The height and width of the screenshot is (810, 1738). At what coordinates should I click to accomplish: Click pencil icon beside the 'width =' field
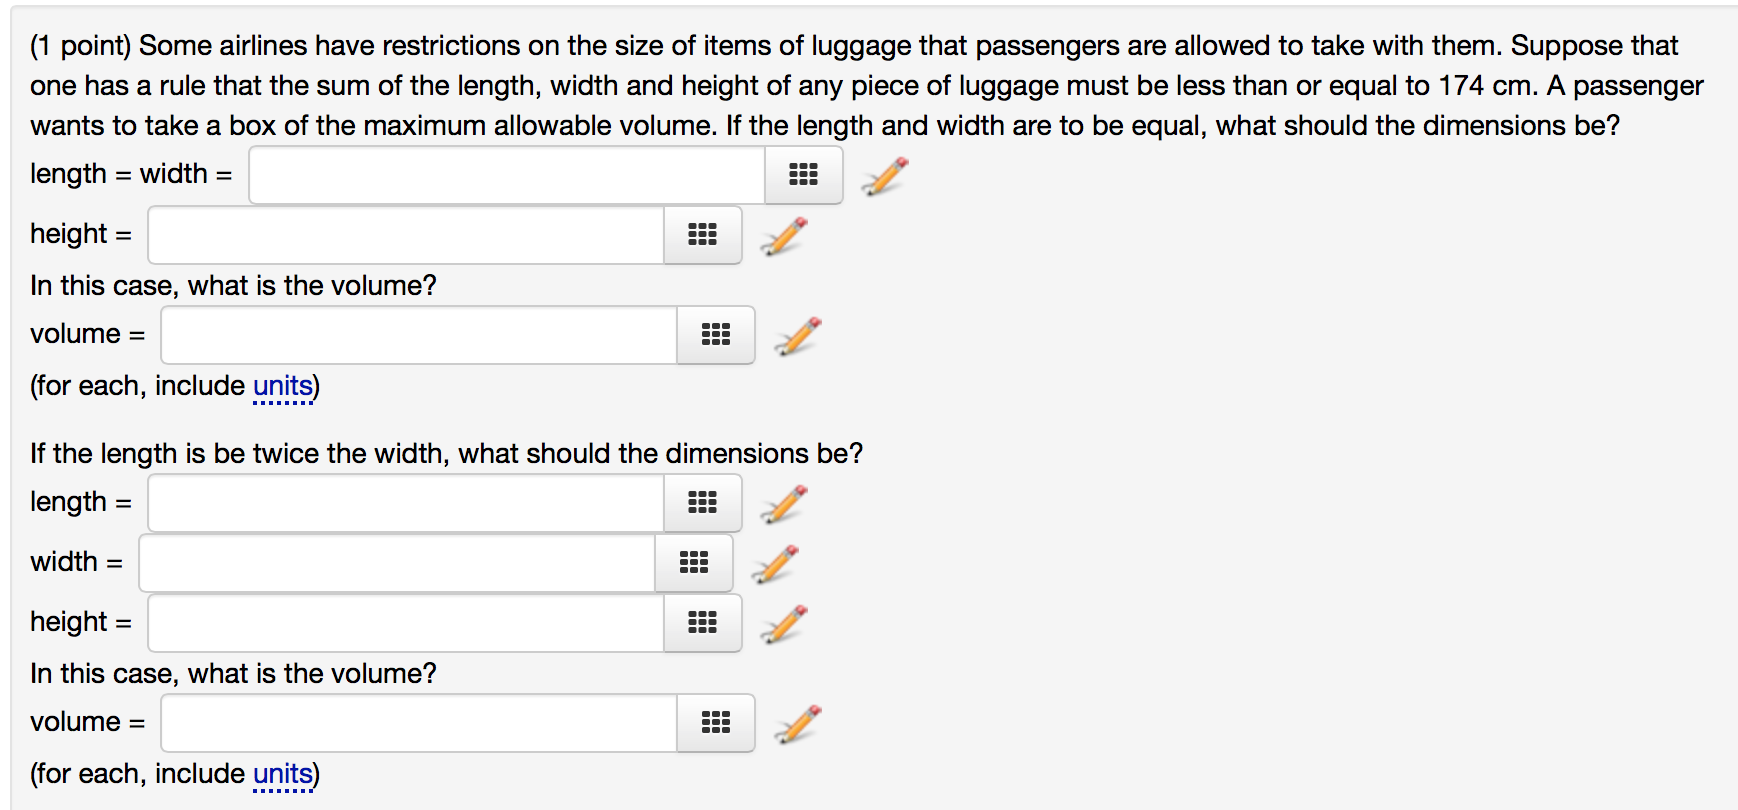pyautogui.click(x=775, y=564)
